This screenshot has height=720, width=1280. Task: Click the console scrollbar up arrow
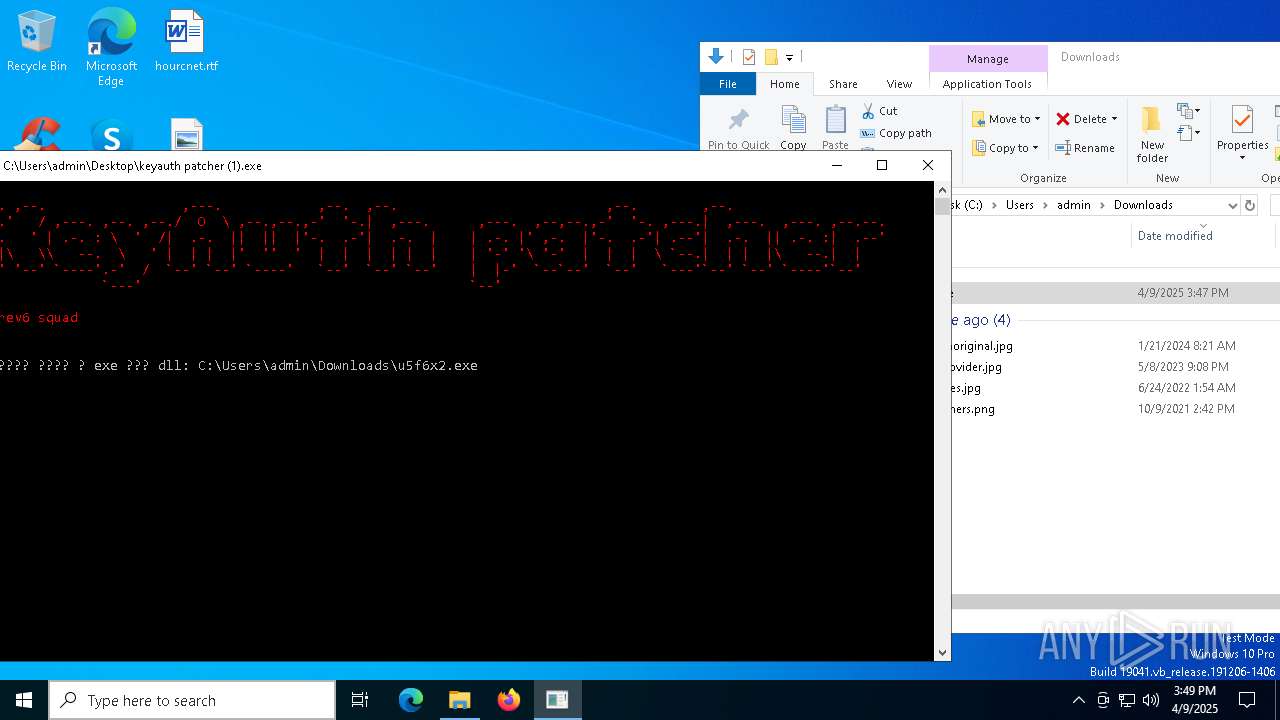pyautogui.click(x=942, y=190)
